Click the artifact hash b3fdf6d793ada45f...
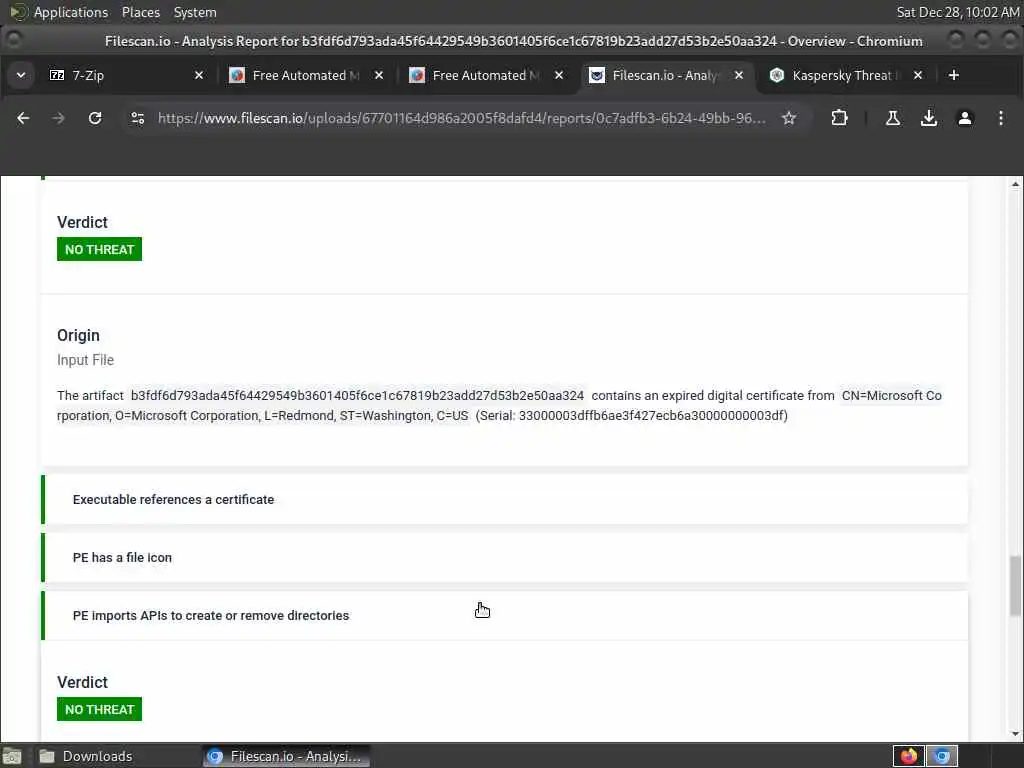 pyautogui.click(x=357, y=396)
